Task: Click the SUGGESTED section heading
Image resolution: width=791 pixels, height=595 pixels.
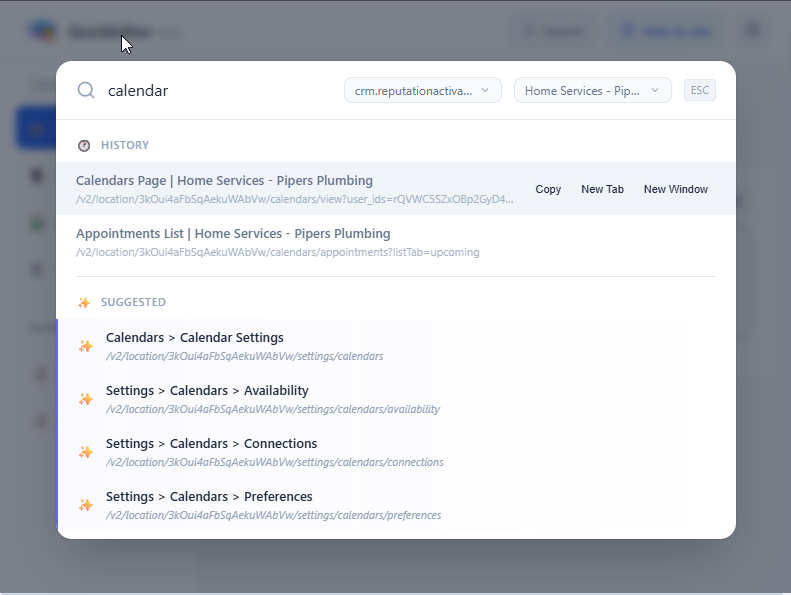Action: pos(133,302)
